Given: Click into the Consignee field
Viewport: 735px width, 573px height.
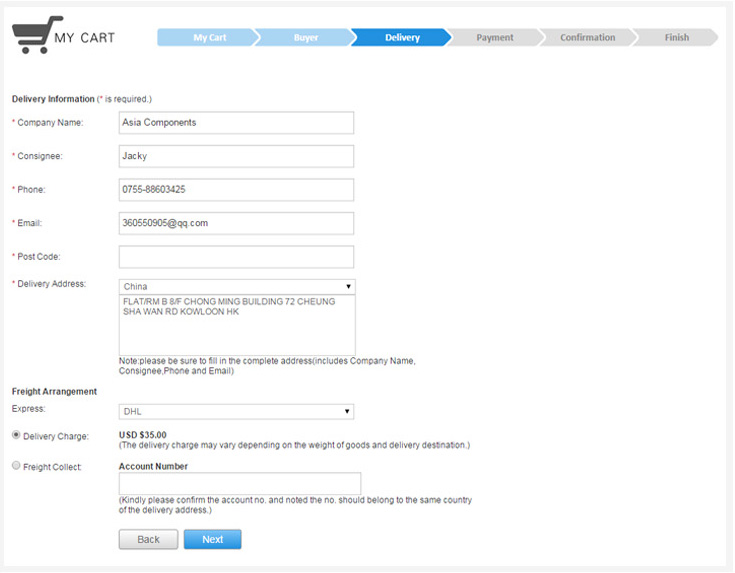Looking at the screenshot, I should (x=236, y=156).
